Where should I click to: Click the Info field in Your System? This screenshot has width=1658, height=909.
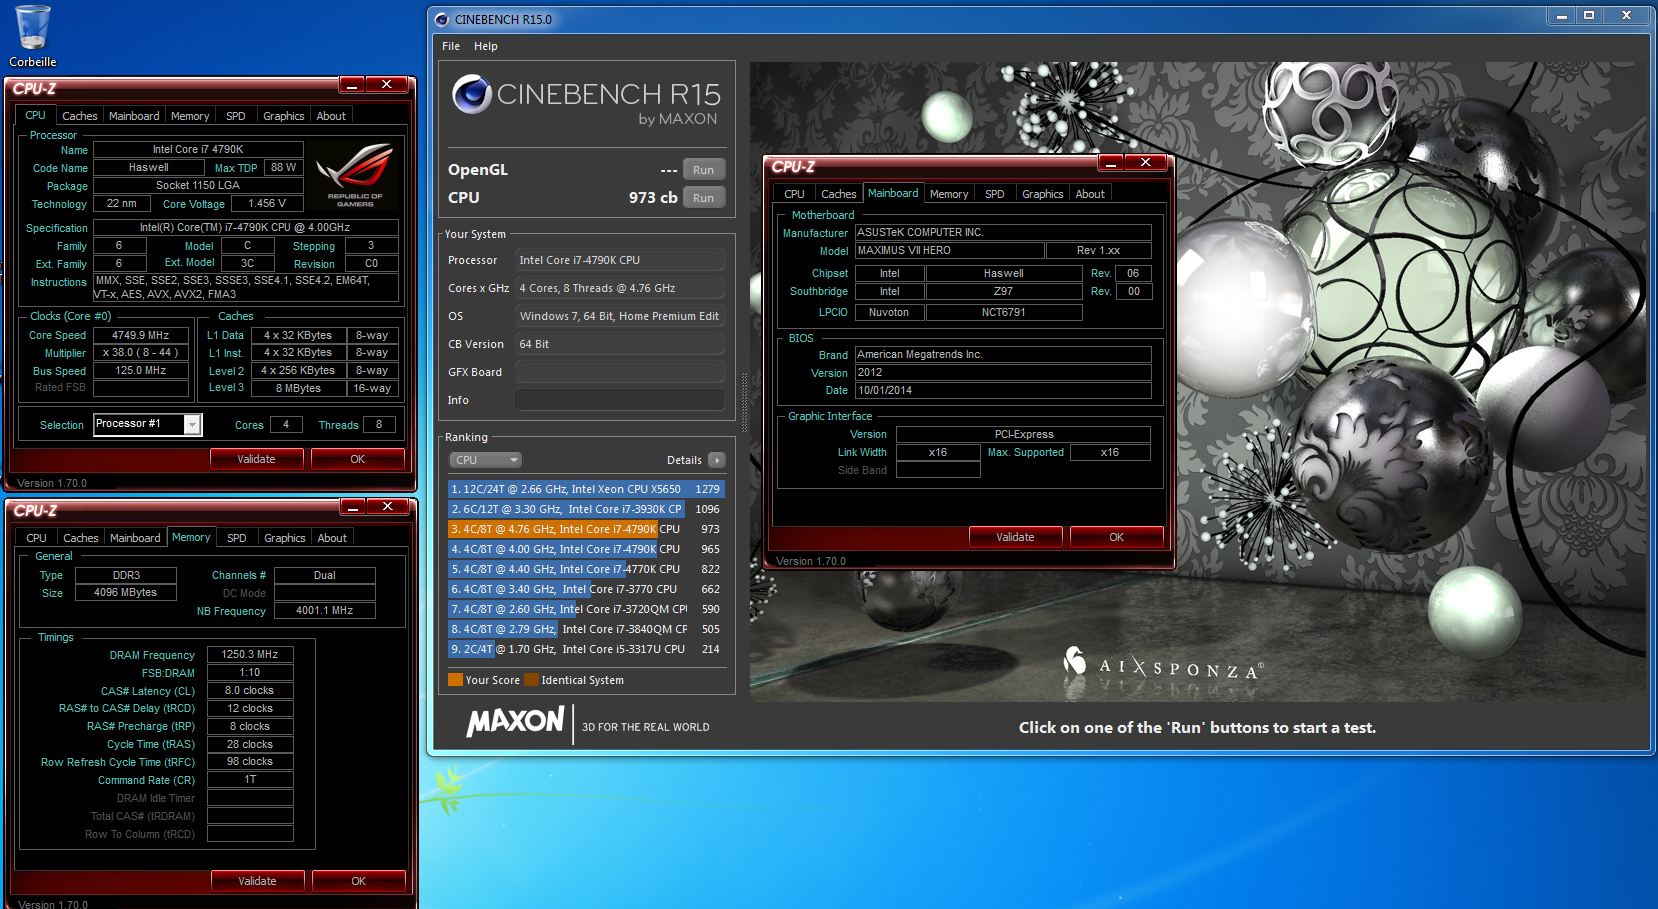tap(620, 400)
